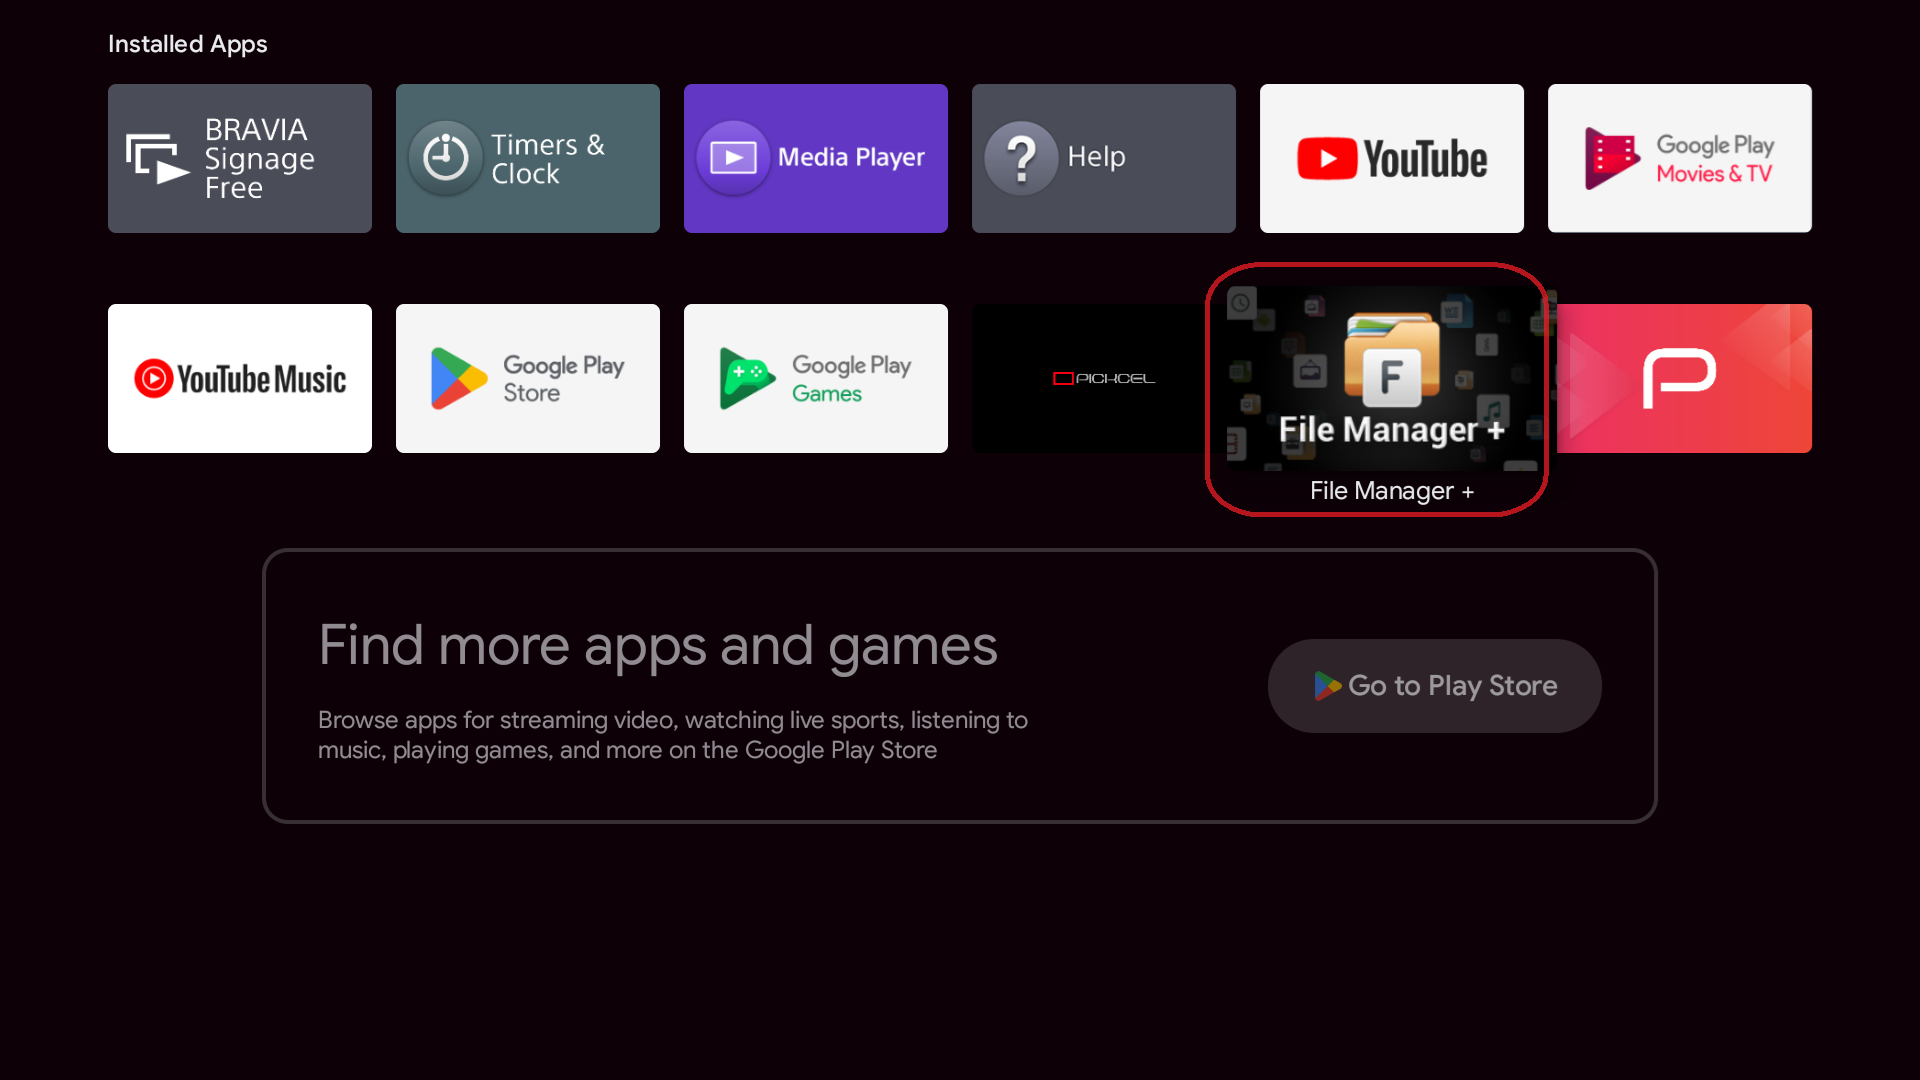Open the Help app
This screenshot has width=1920, height=1080.
[1103, 158]
